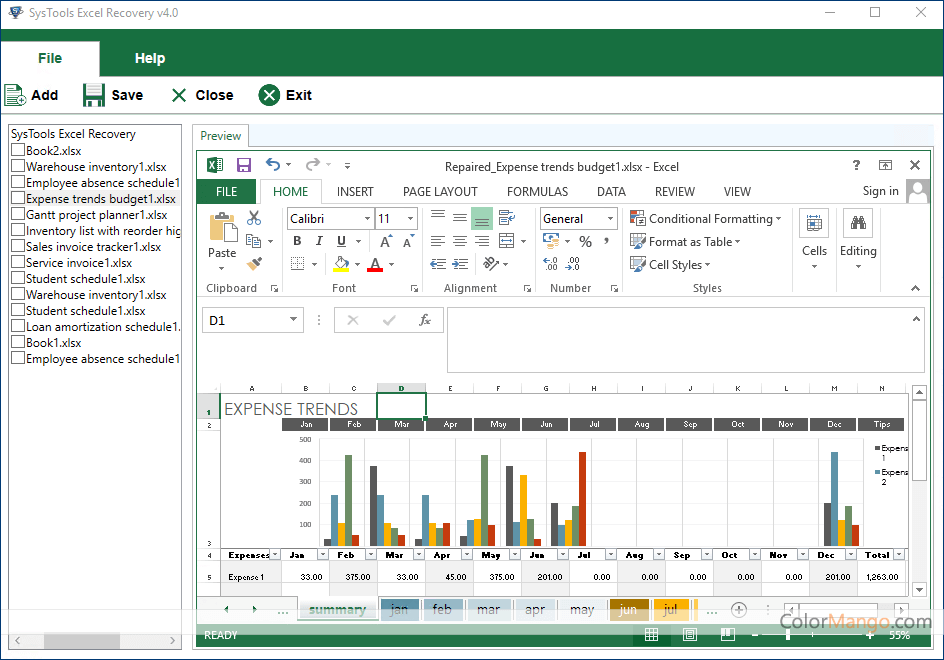Click the Name Box showing D1
944x660 pixels.
(x=244, y=320)
